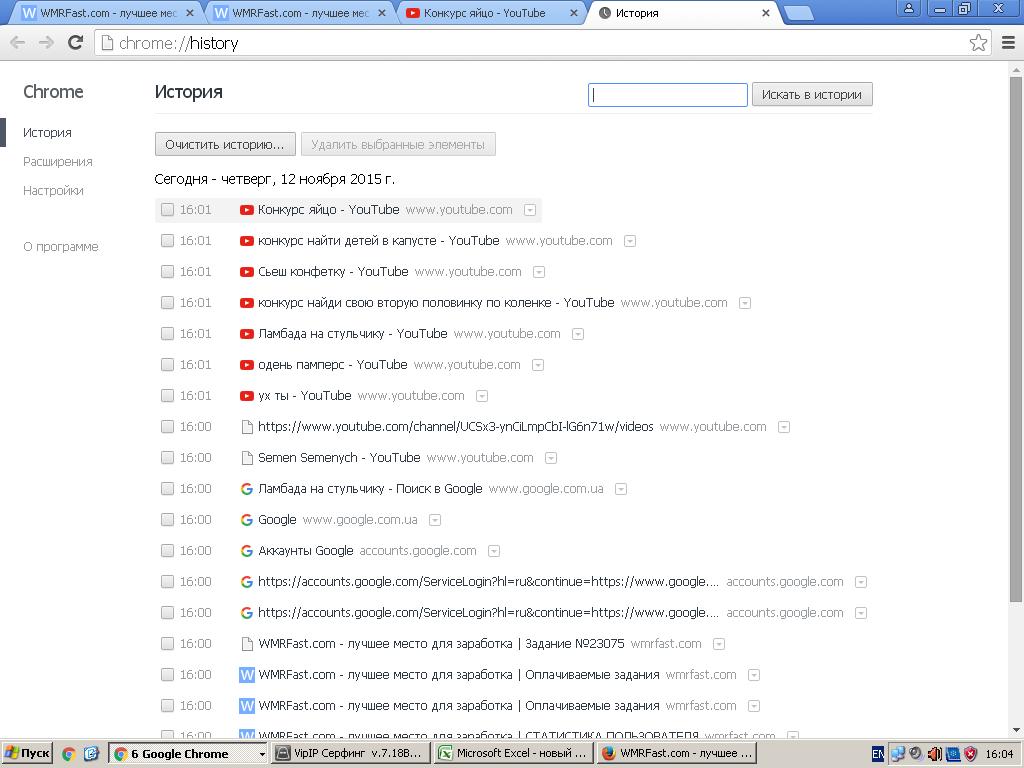This screenshot has height=768, width=1024.
Task: Open the new tab button
Action: point(798,13)
